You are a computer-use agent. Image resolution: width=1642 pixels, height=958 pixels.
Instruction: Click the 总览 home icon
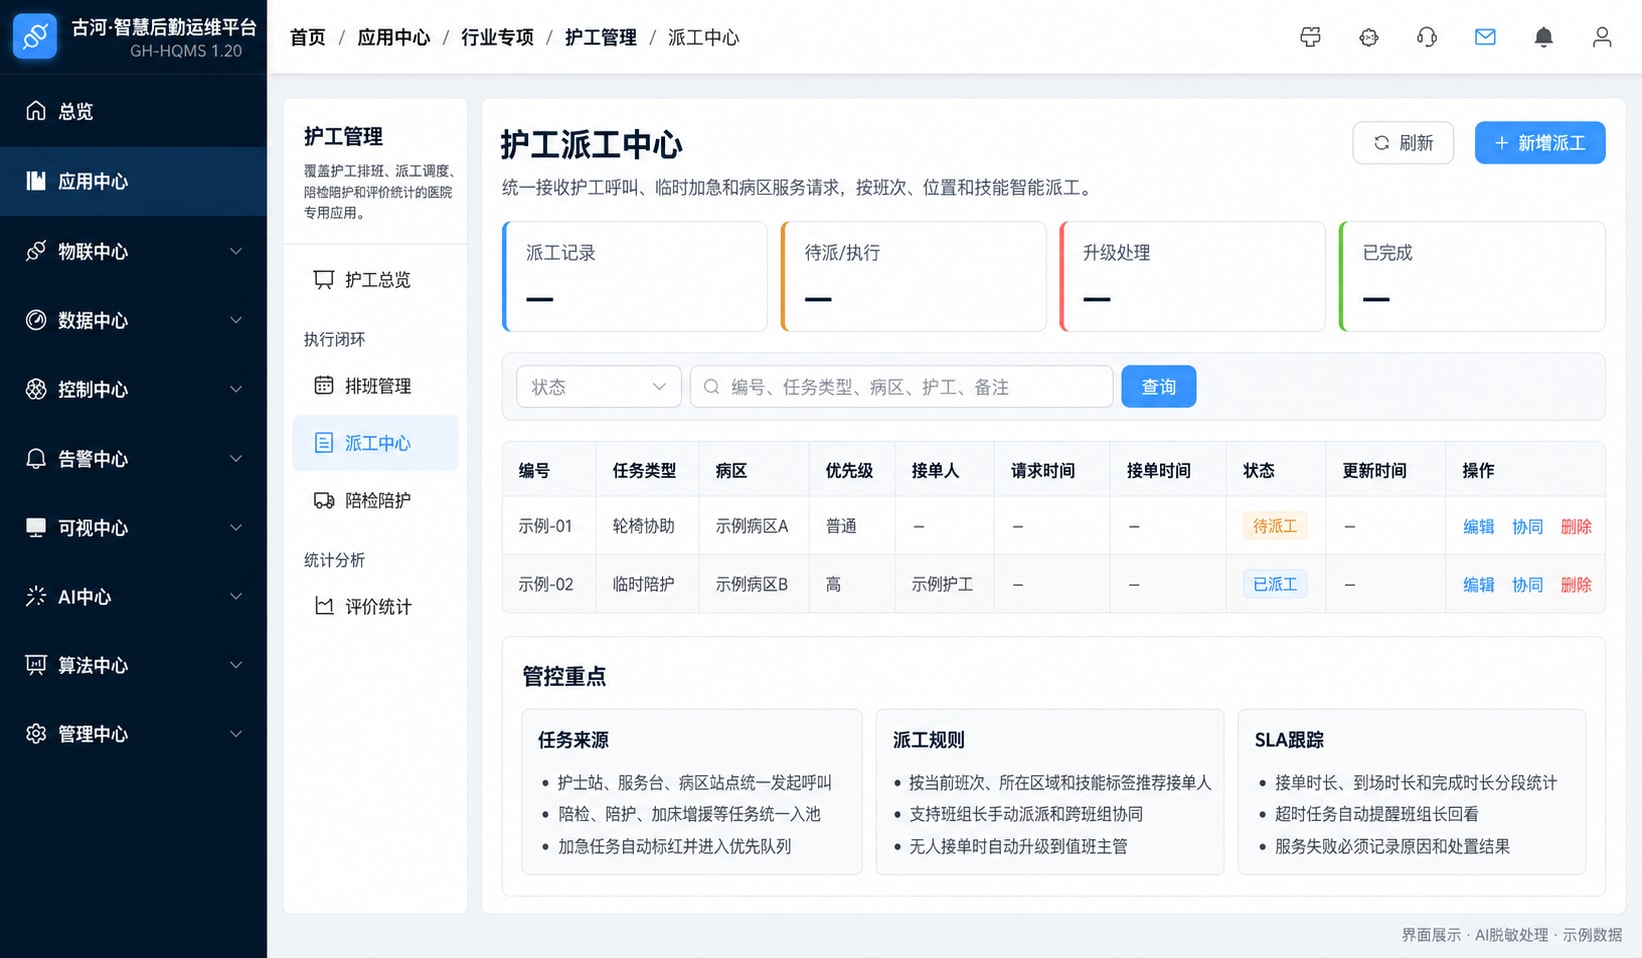36,110
